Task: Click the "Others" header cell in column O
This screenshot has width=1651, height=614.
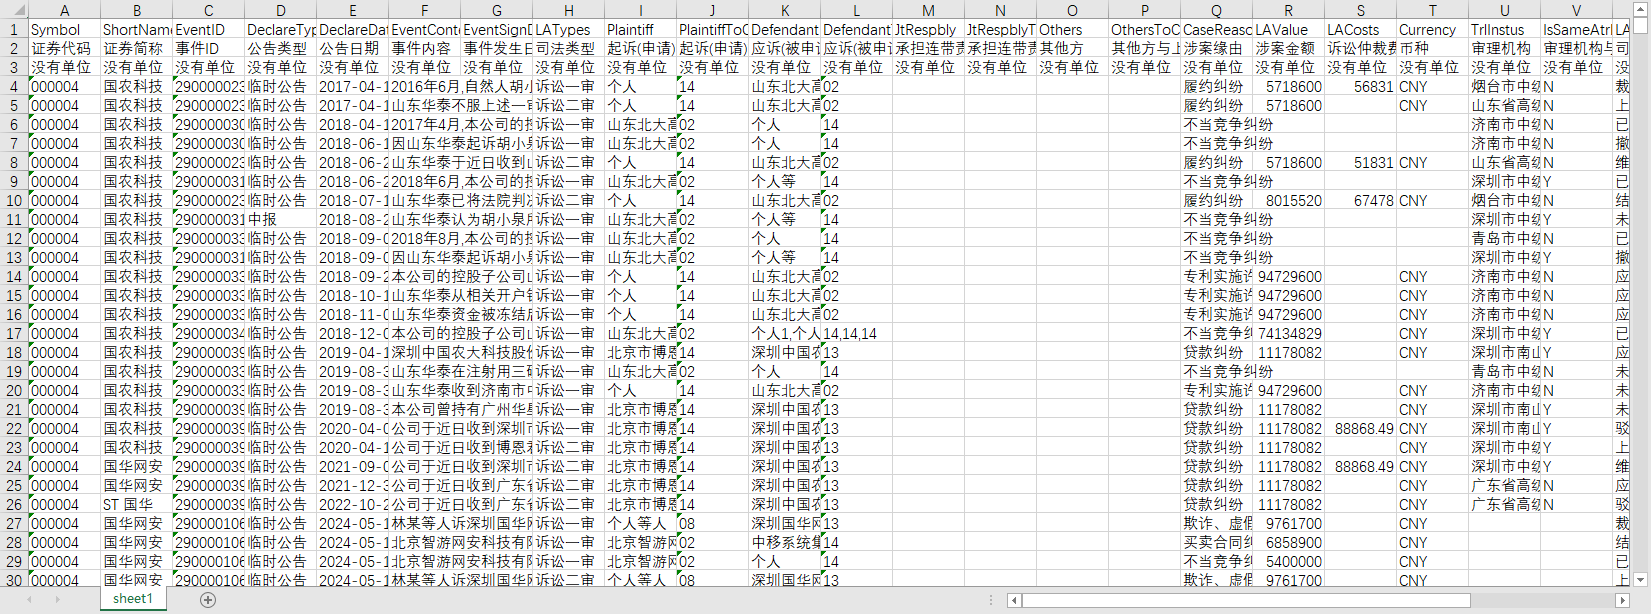Action: (1072, 30)
